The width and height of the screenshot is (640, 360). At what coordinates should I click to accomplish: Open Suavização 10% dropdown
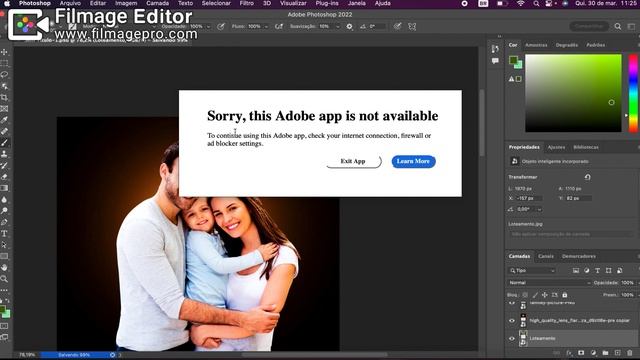click(338, 27)
